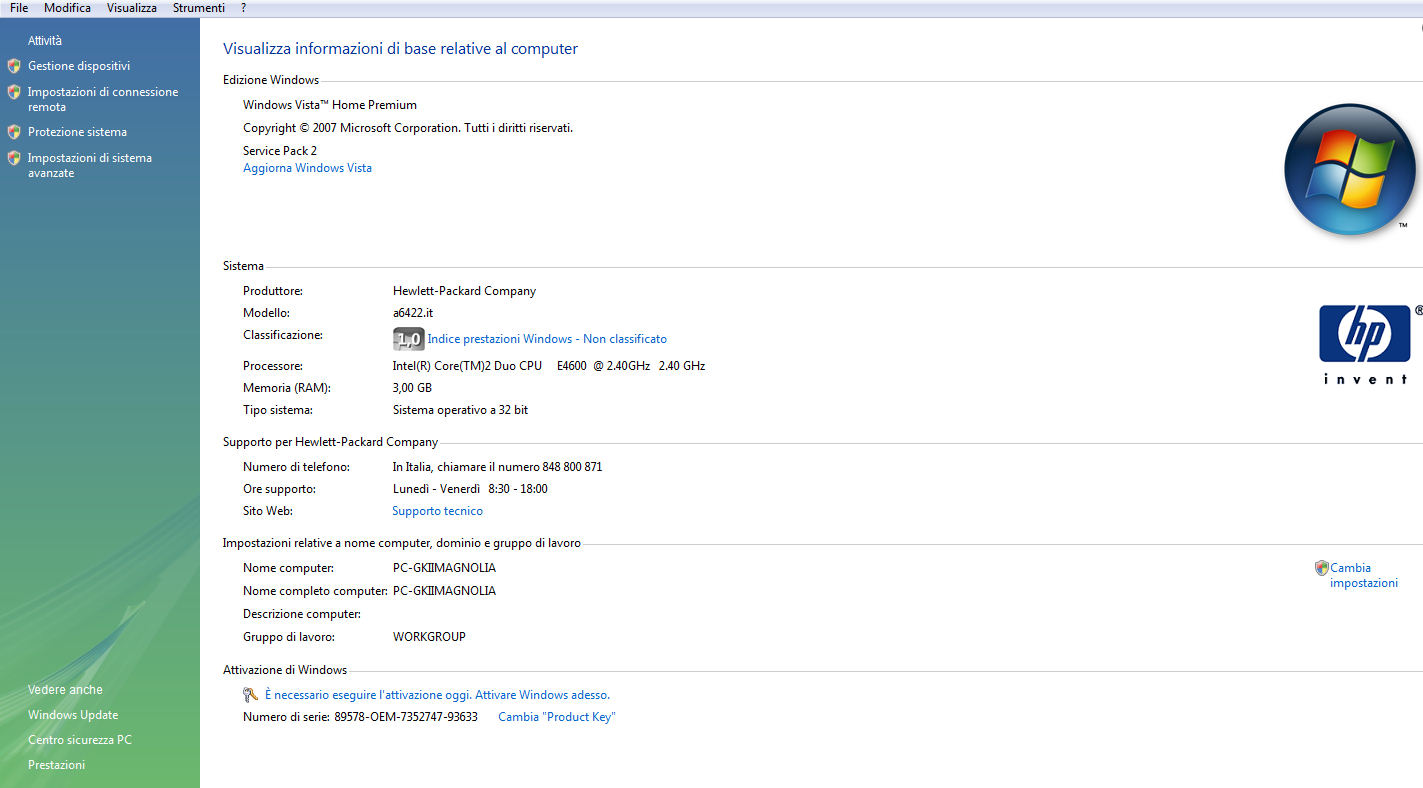The image size is (1423, 788).
Task: Click shield icon next to Impostazioni di sistema avanzate
Action: 14,158
